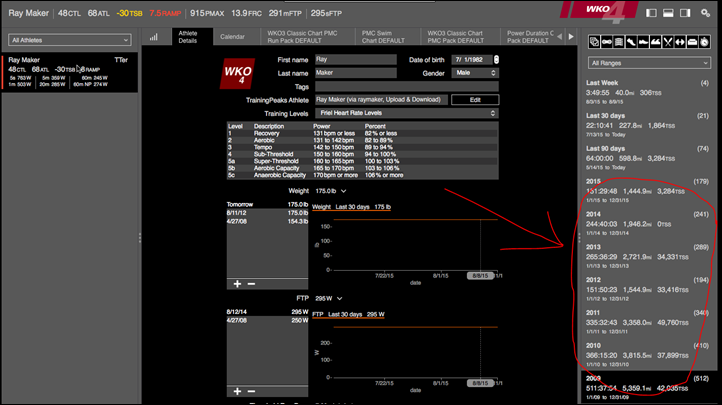Image resolution: width=722 pixels, height=405 pixels.
Task: Switch to Athlete Details tab
Action: [x=192, y=37]
